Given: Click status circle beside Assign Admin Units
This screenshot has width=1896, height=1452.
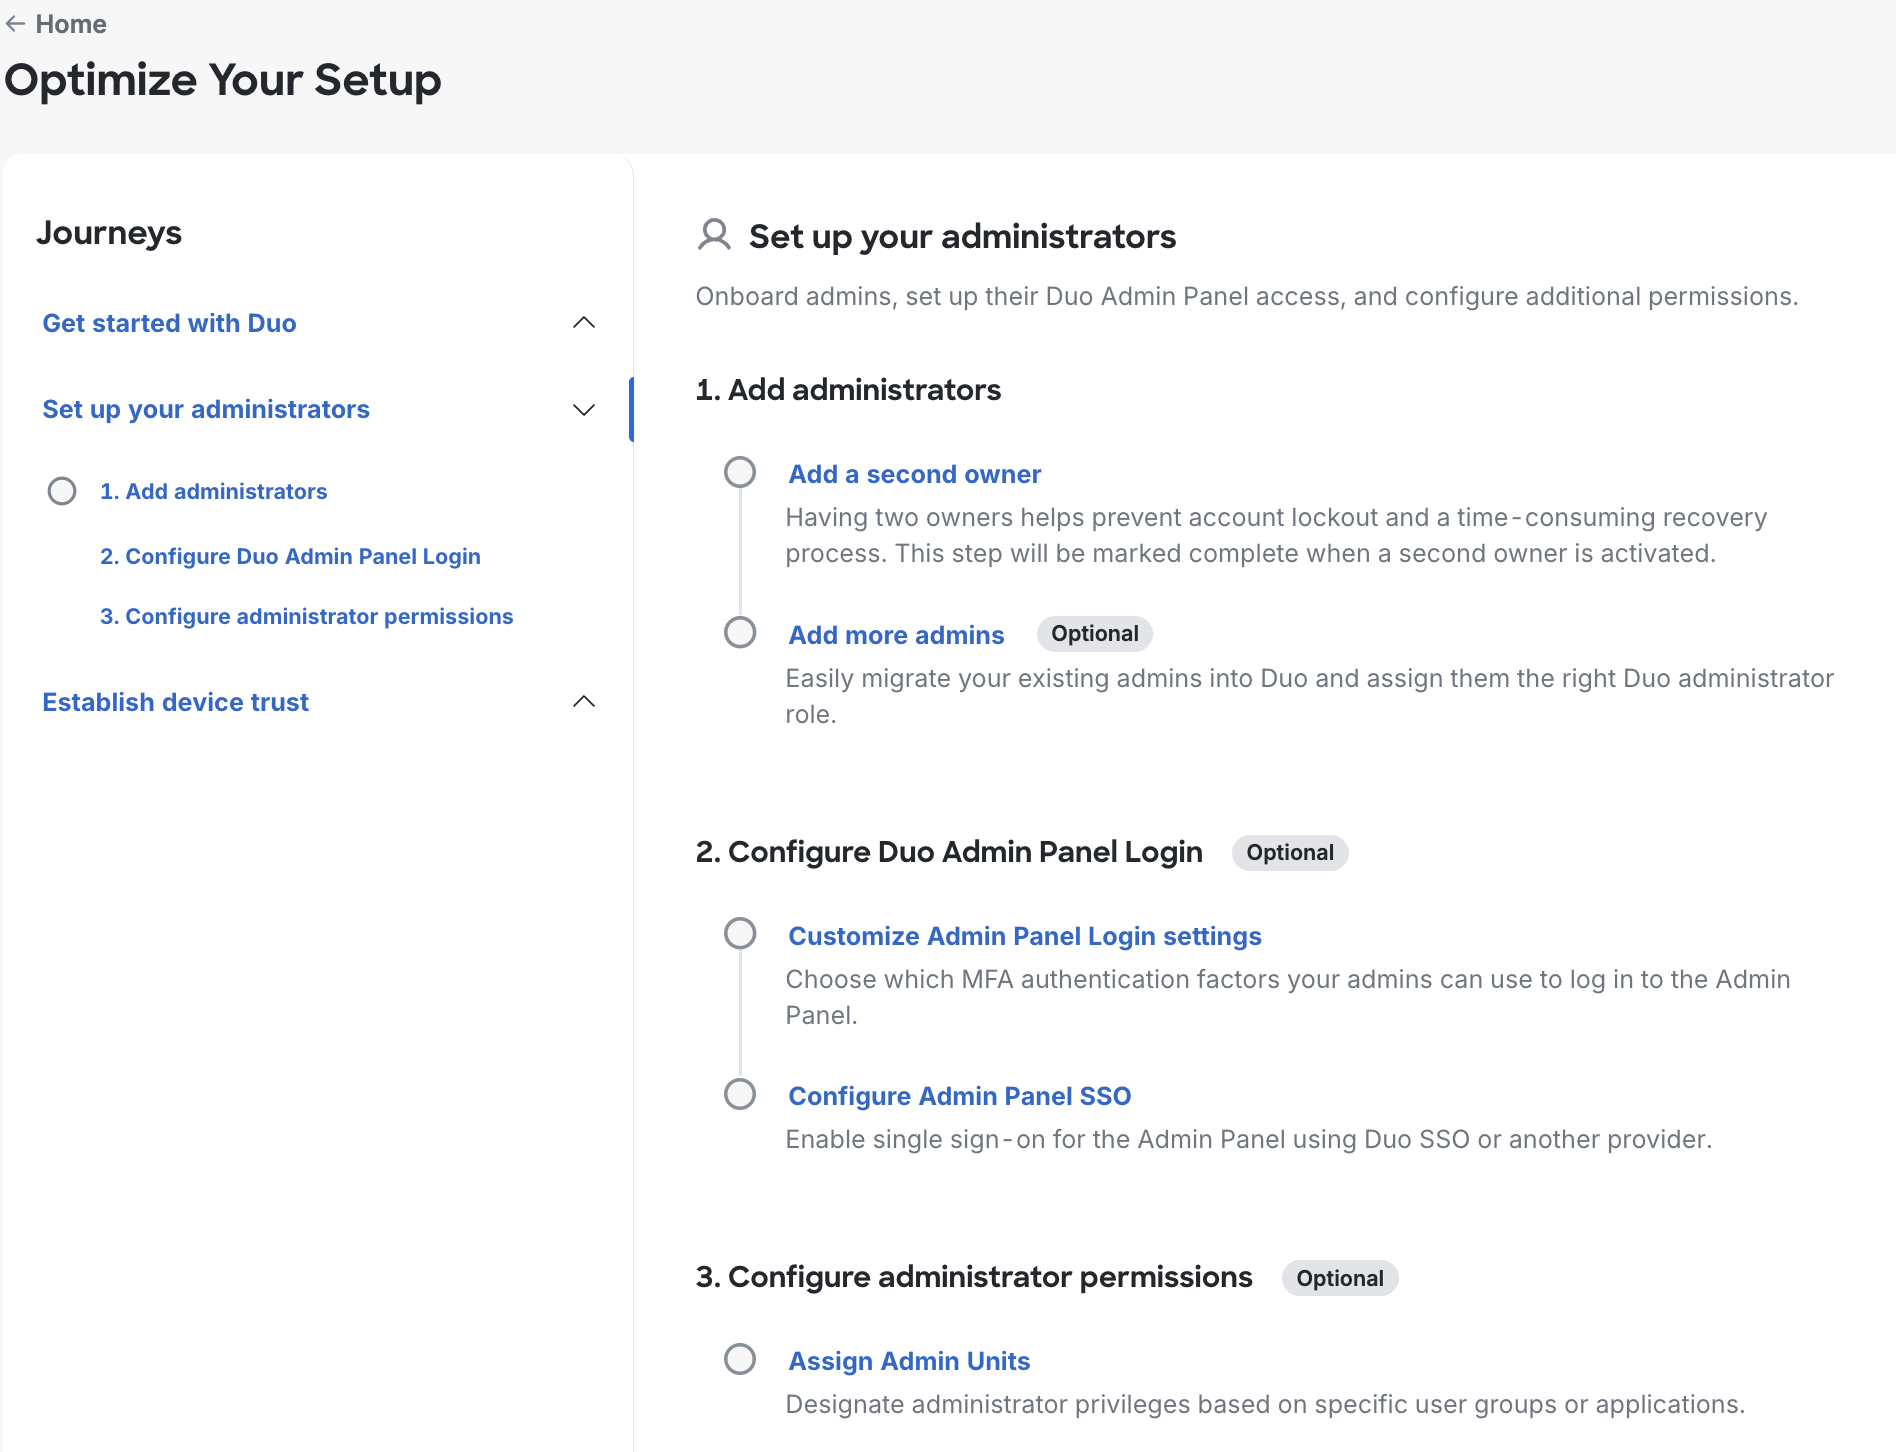Looking at the screenshot, I should point(740,1359).
